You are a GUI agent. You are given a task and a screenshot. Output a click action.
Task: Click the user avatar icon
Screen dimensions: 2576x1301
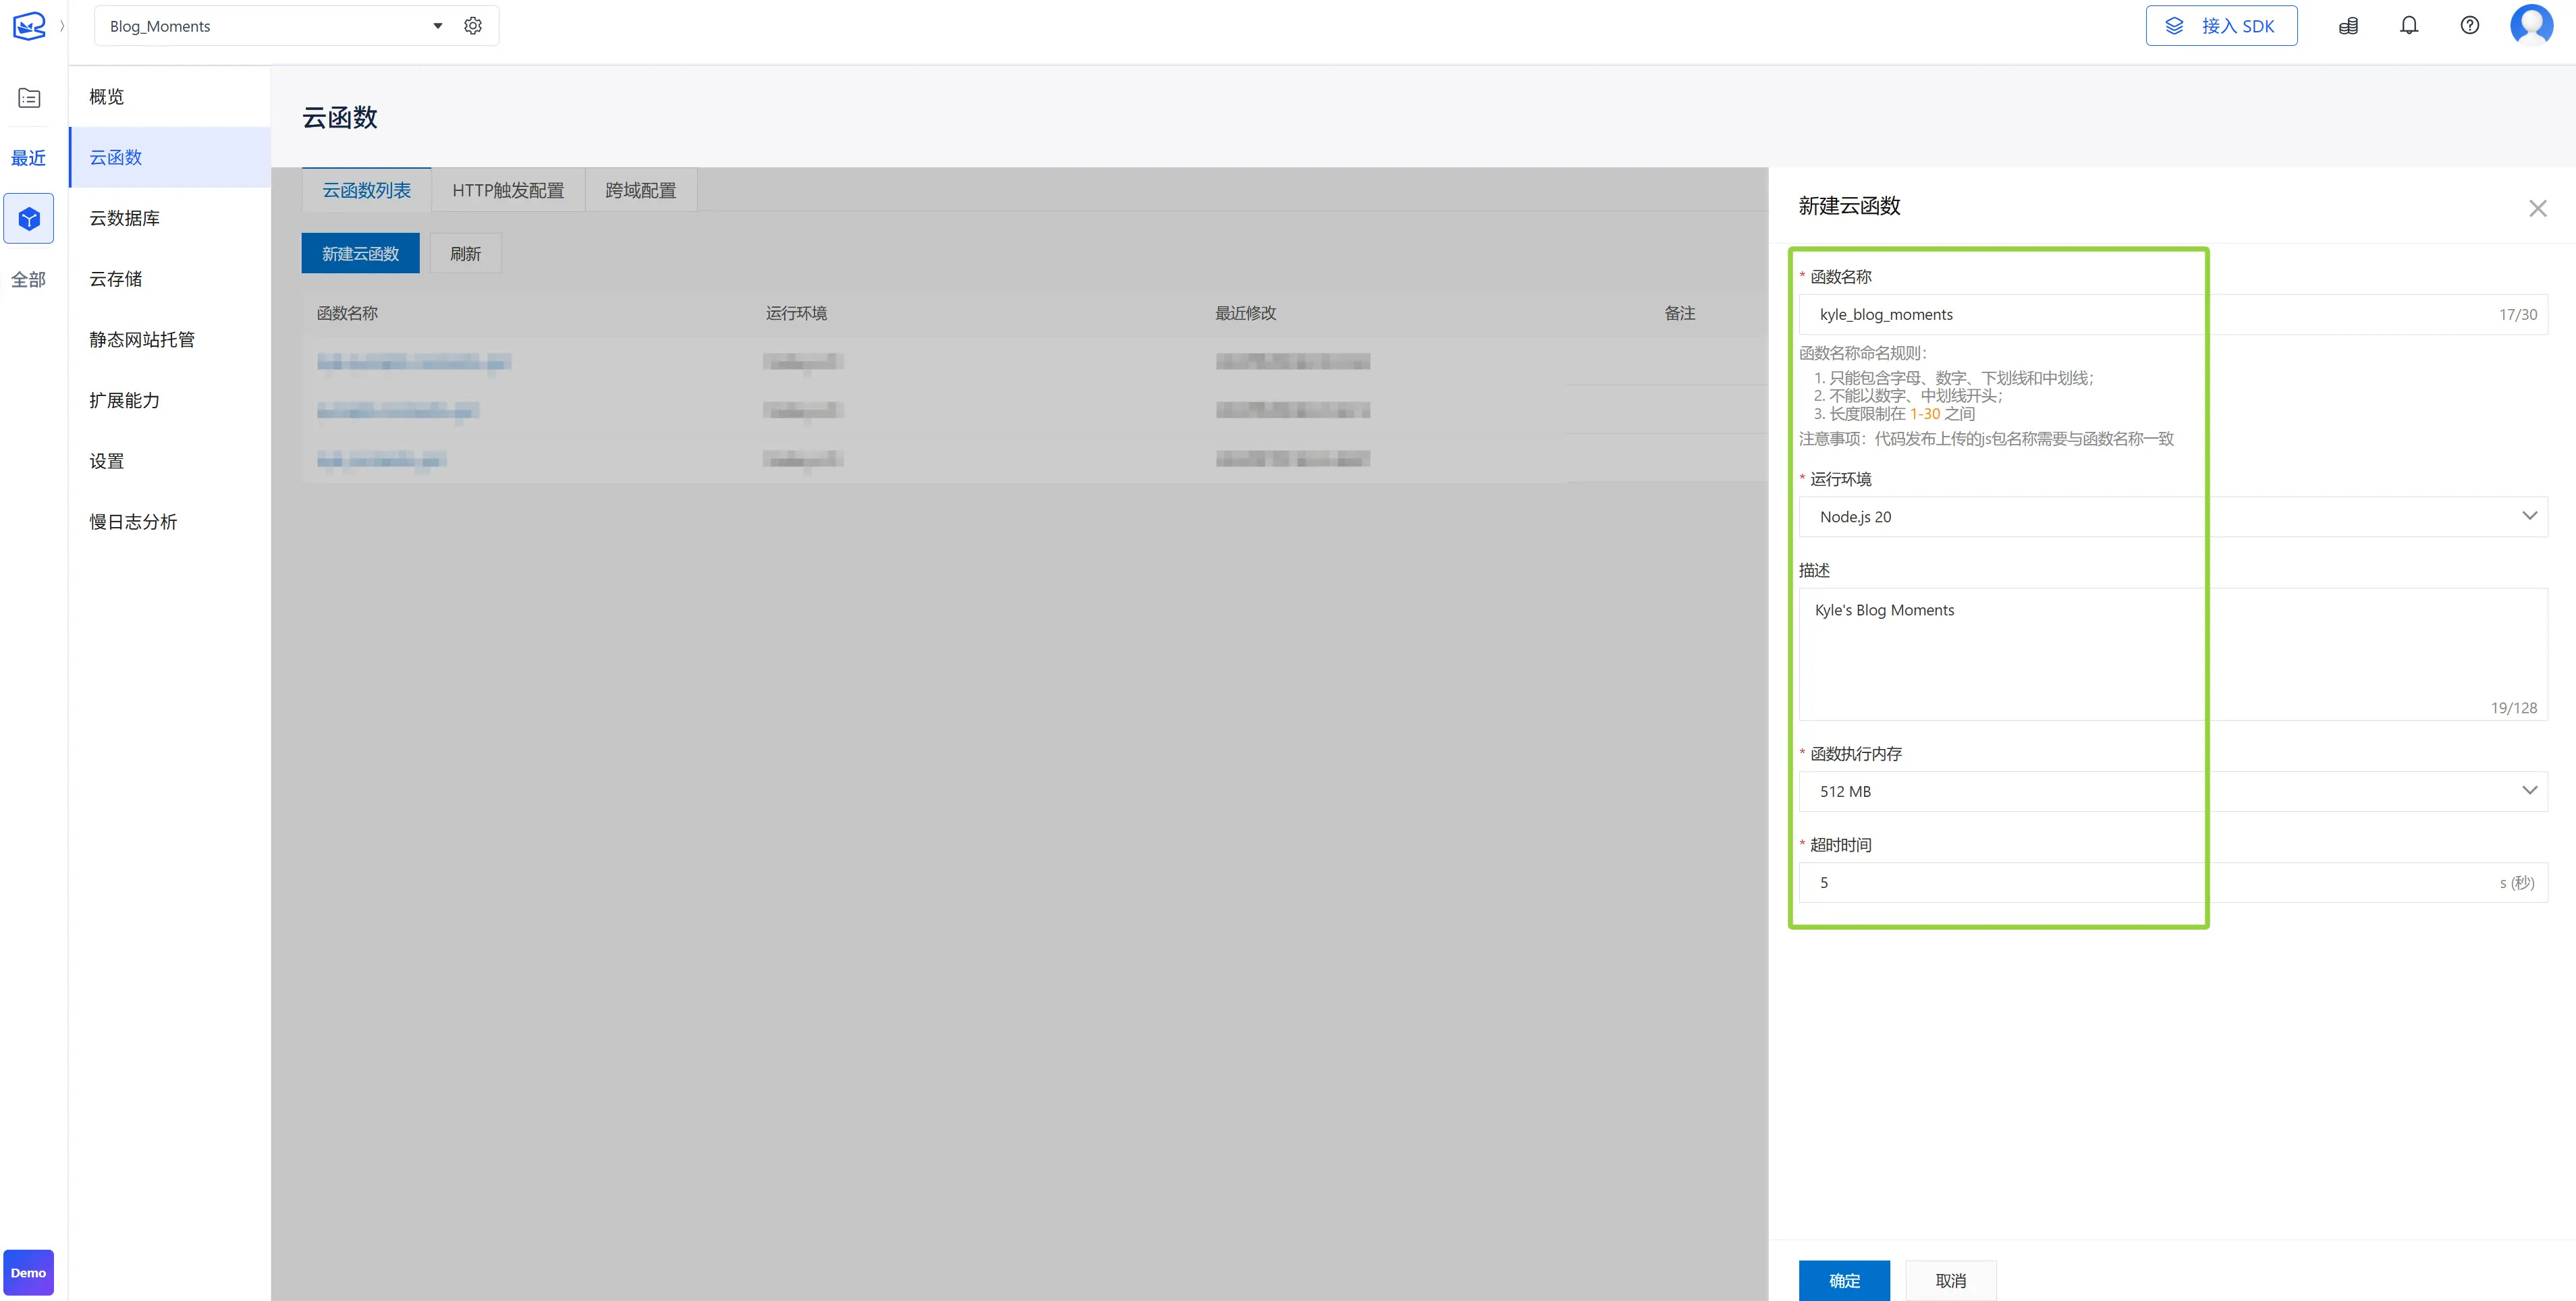click(x=2531, y=26)
